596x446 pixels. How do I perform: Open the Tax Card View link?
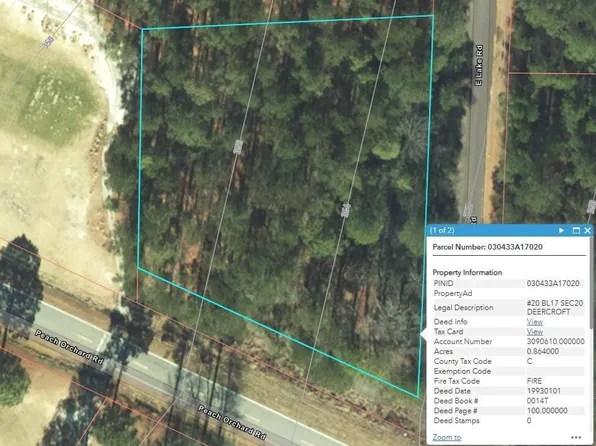(534, 332)
